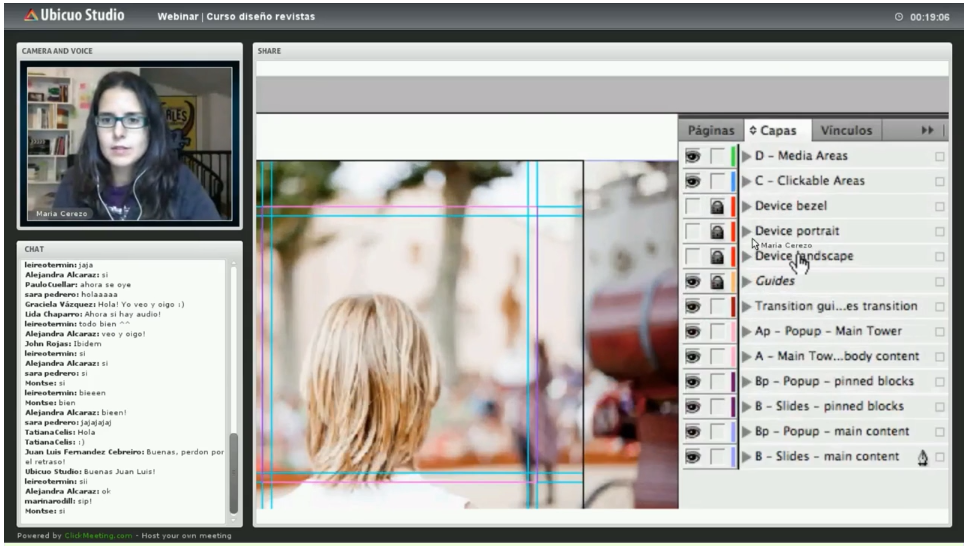Toggle visibility of the Guides layer
This screenshot has width=968, height=546.
(692, 281)
